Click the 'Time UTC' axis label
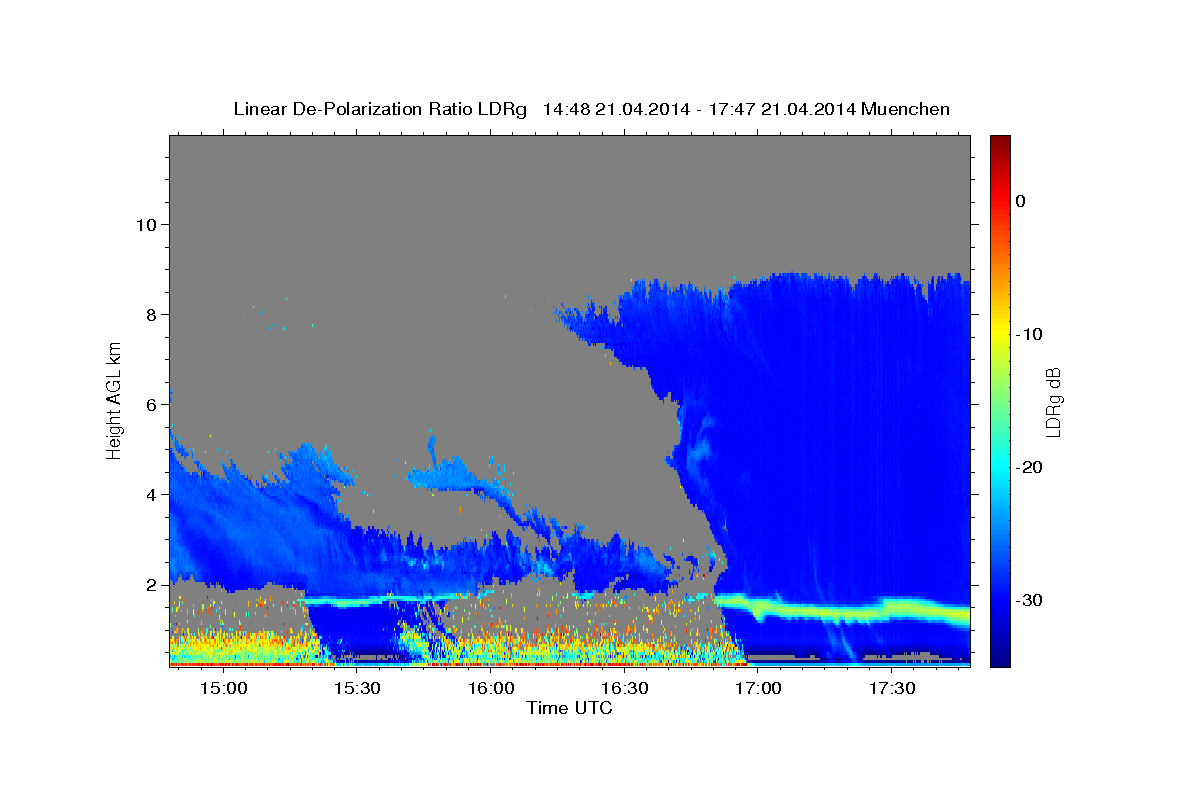The height and width of the screenshot is (800, 1200). tap(569, 708)
